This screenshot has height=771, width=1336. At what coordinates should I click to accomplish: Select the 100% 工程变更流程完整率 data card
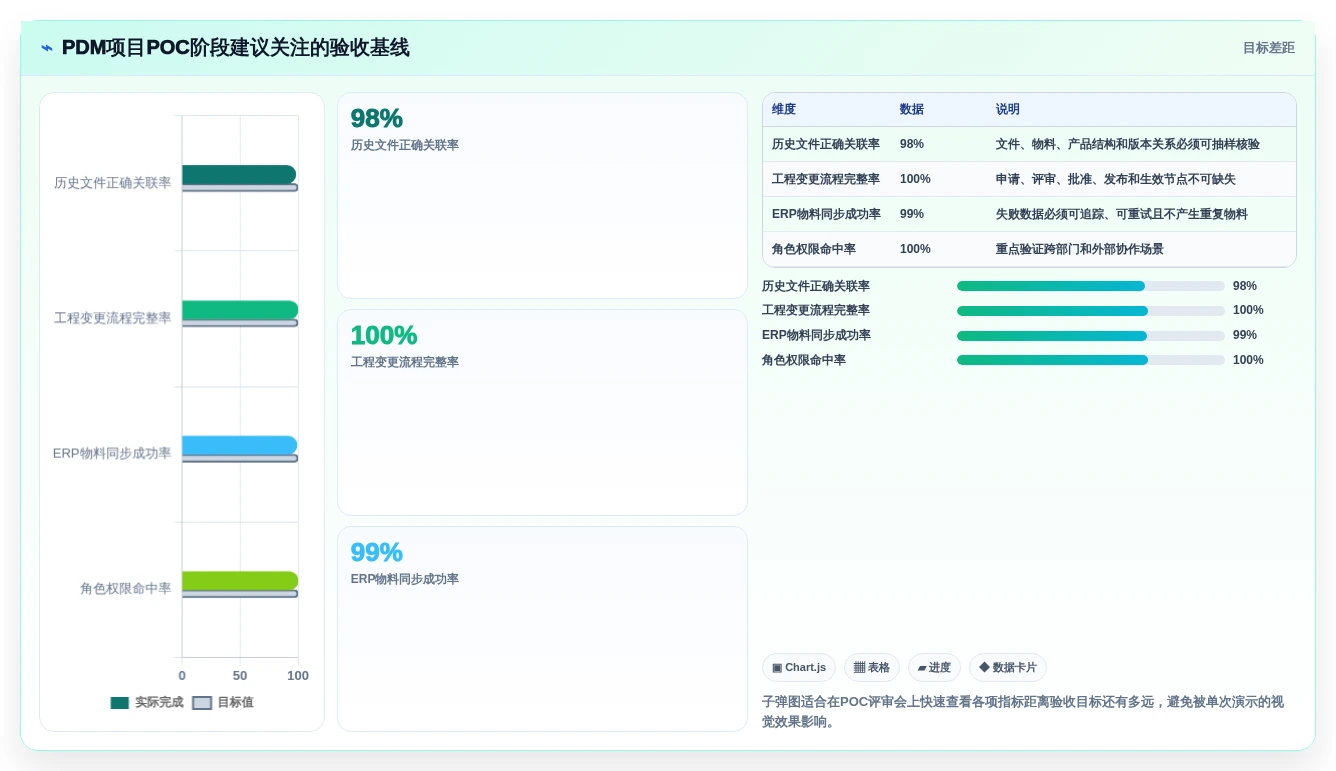tap(542, 413)
